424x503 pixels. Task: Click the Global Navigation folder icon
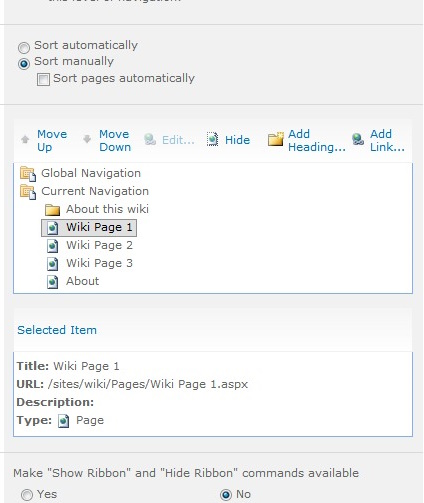pos(28,174)
